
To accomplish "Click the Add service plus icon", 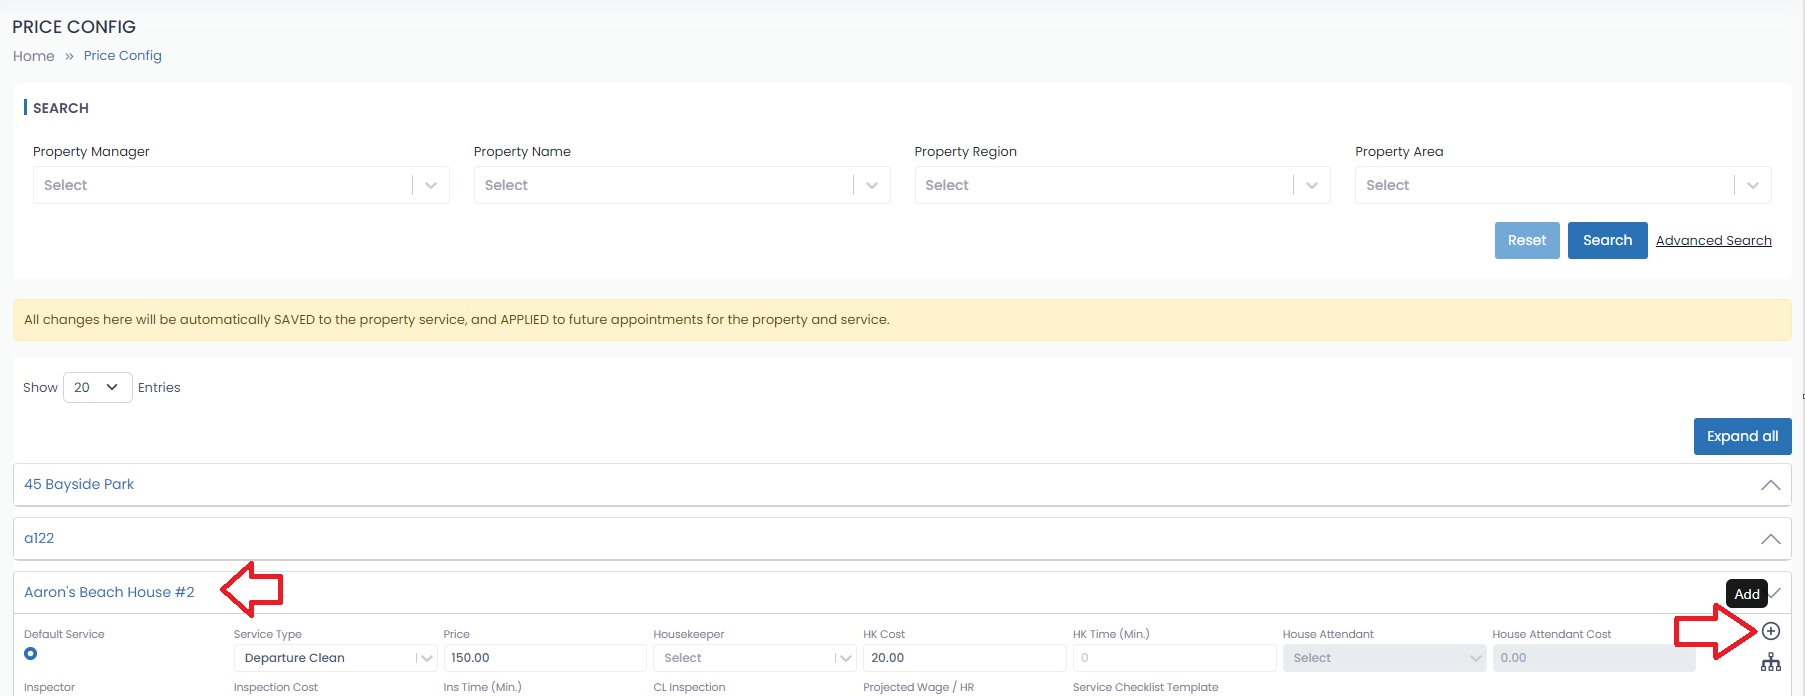I will coord(1770,631).
